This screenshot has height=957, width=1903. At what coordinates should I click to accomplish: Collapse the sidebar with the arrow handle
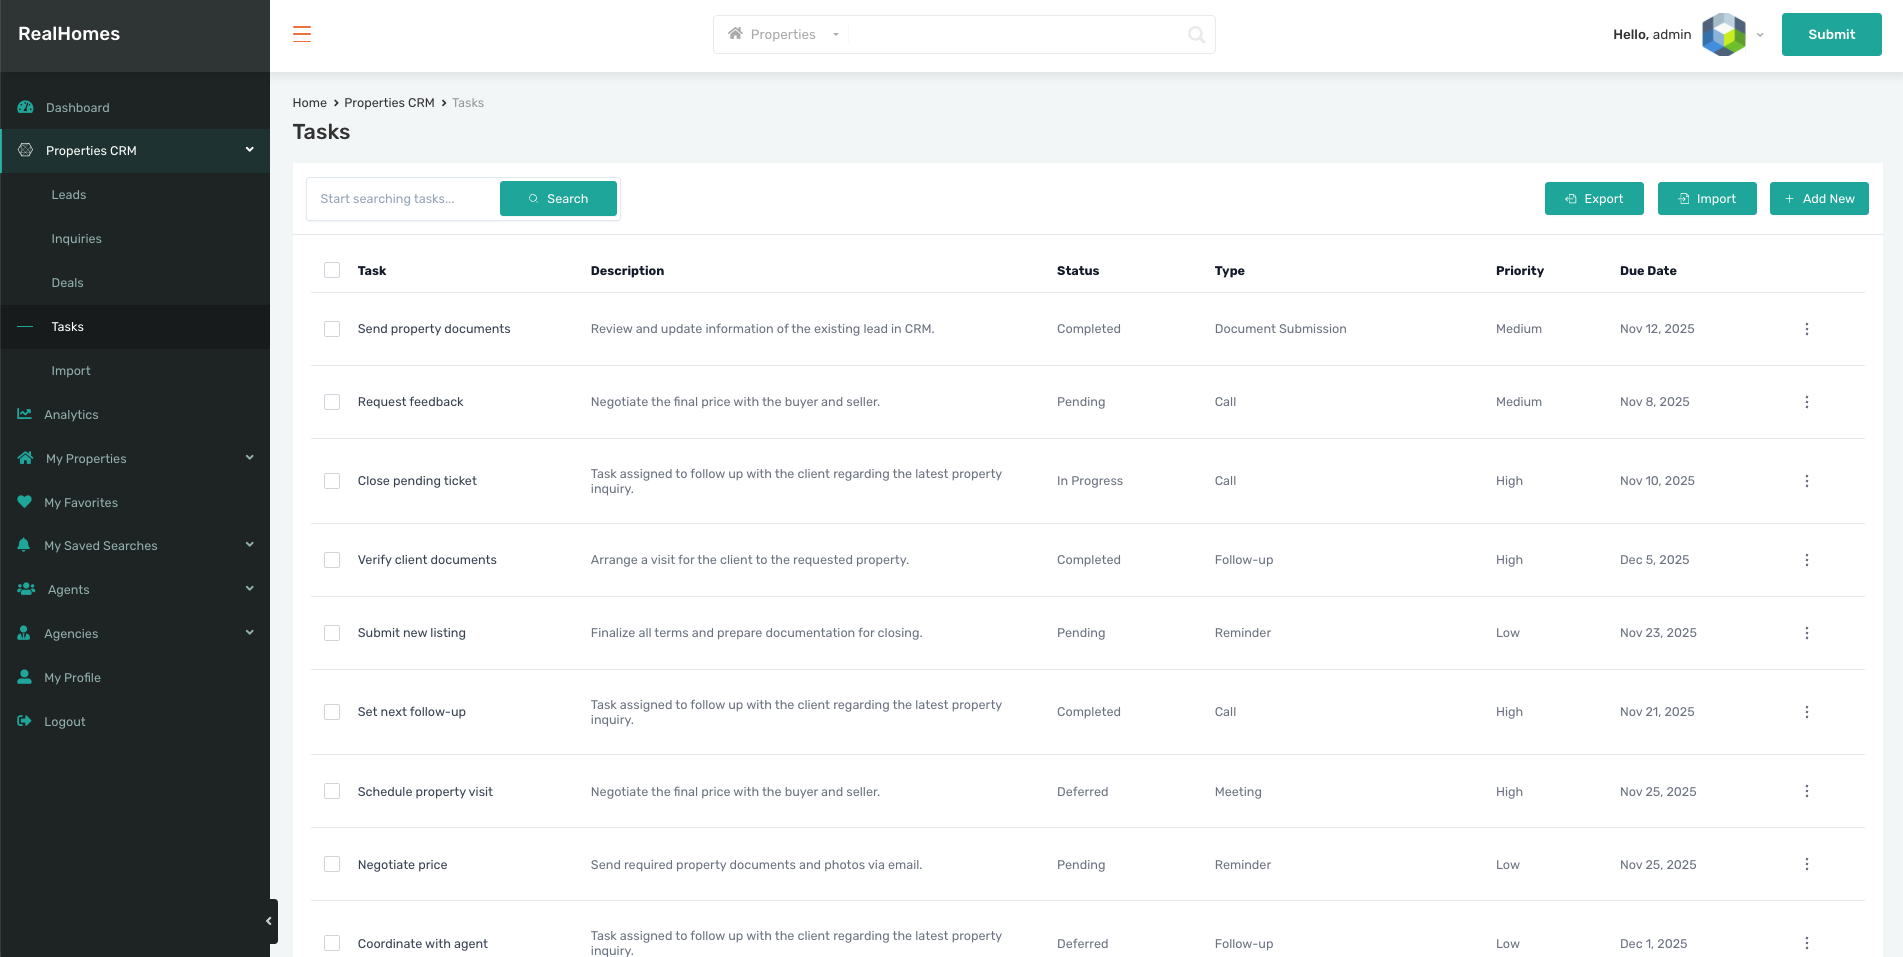[268, 921]
